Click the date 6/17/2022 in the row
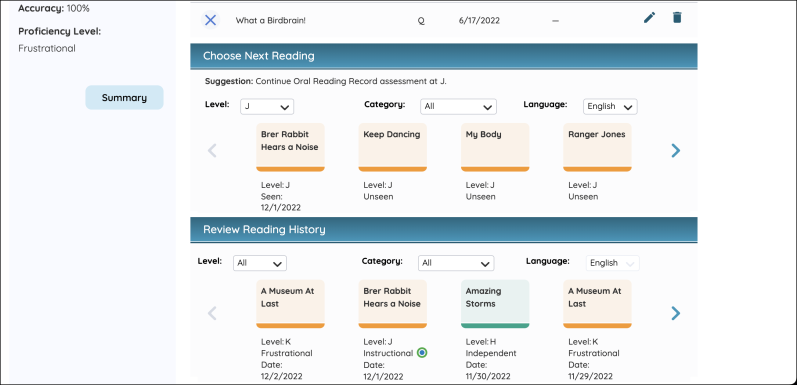The width and height of the screenshot is (797, 385). tap(479, 20)
